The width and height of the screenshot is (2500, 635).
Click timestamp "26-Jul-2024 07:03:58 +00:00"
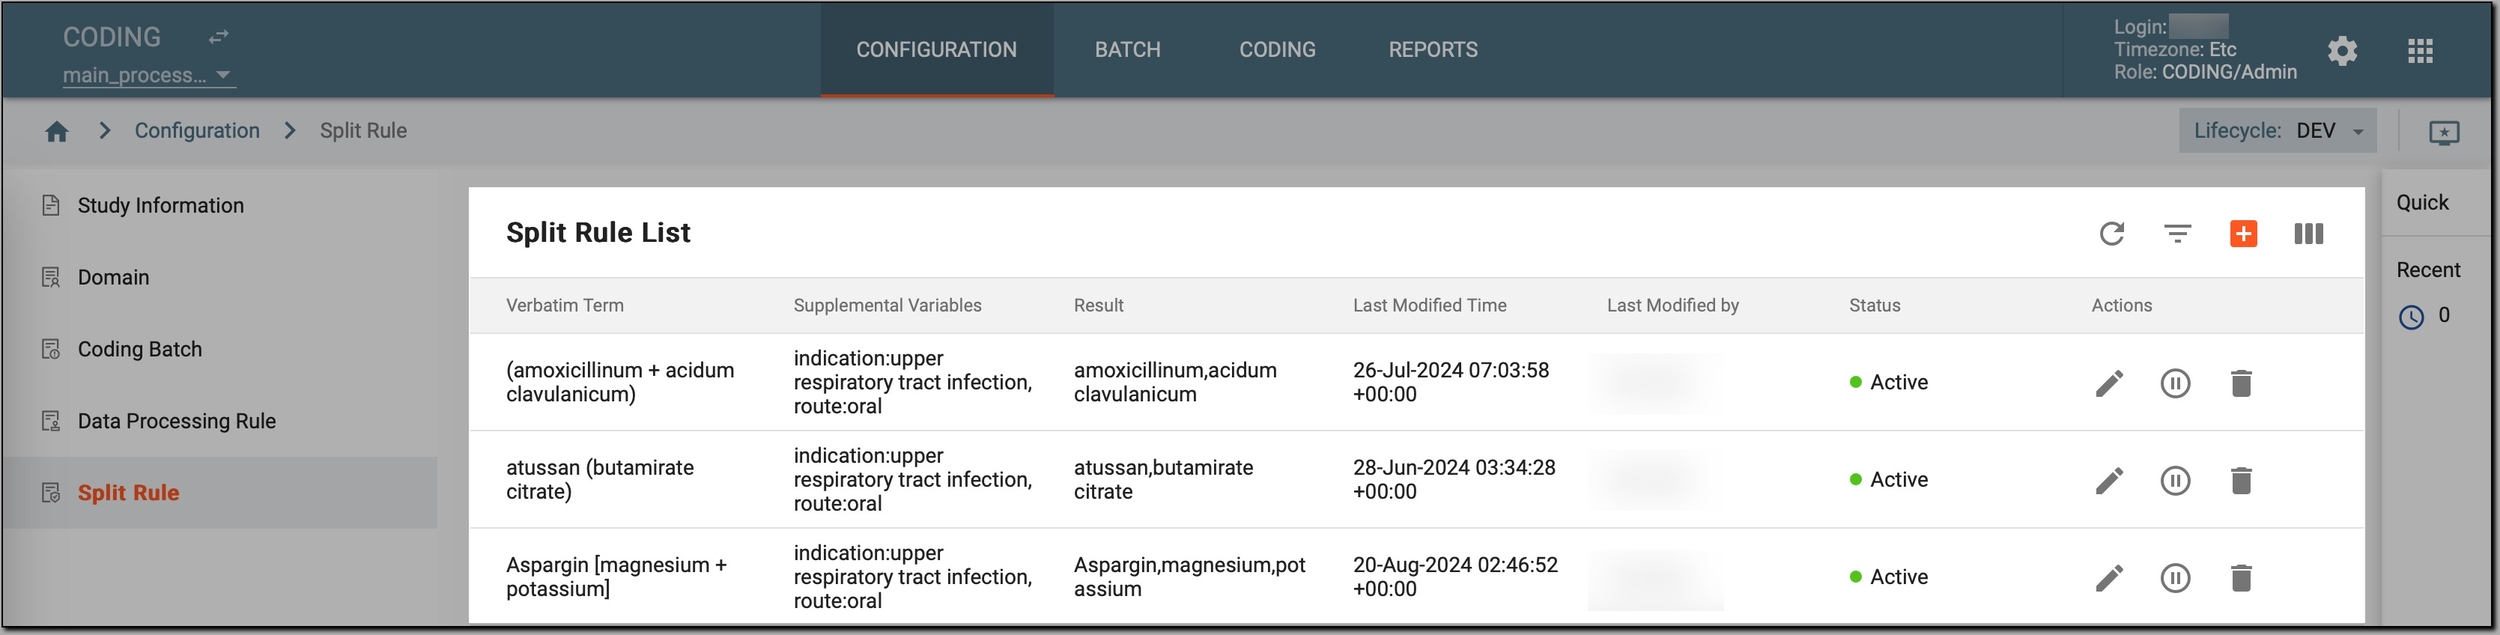1451,382
